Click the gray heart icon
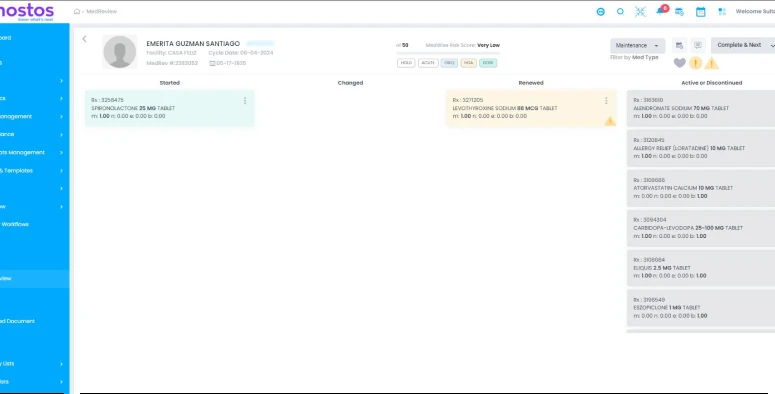Image resolution: width=775 pixels, height=394 pixels. 680,63
